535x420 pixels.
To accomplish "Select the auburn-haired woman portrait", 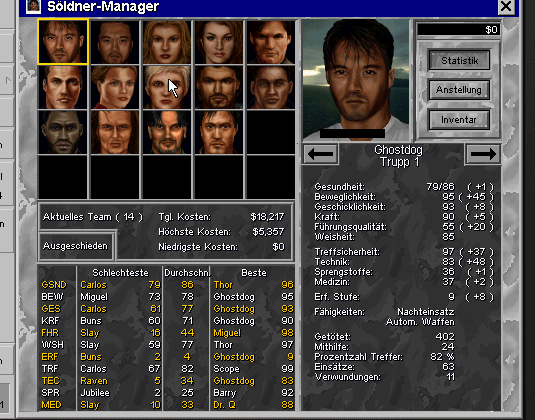I will point(219,42).
